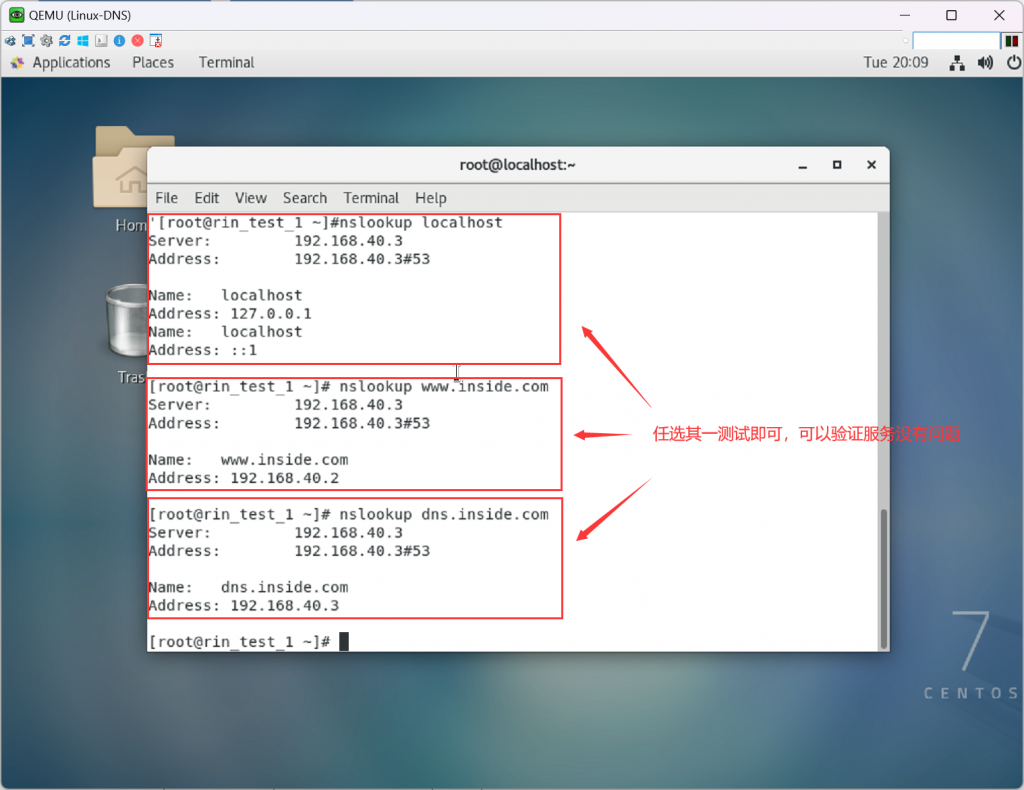Open QEMU settings gear icon
Viewport: 1024px width, 790px height.
pyautogui.click(x=46, y=41)
